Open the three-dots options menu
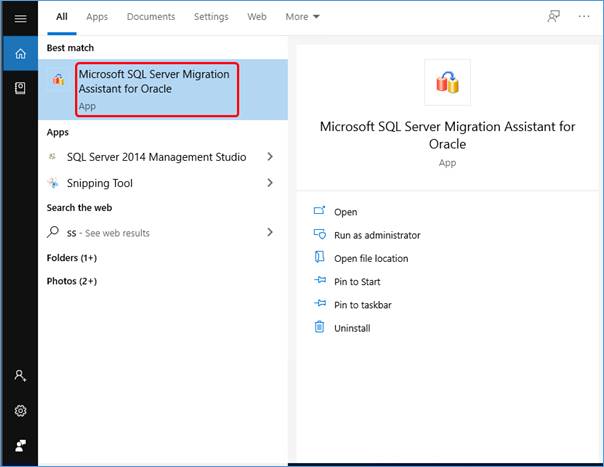The image size is (604, 467). 584,16
